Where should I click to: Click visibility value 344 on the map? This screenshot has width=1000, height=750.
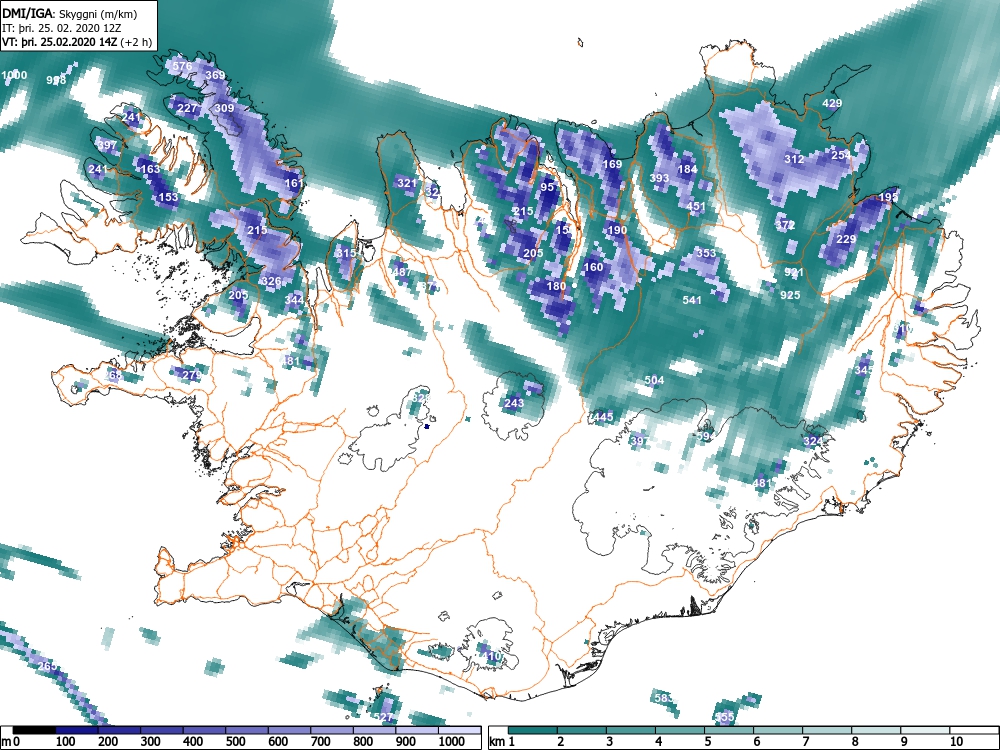(294, 300)
